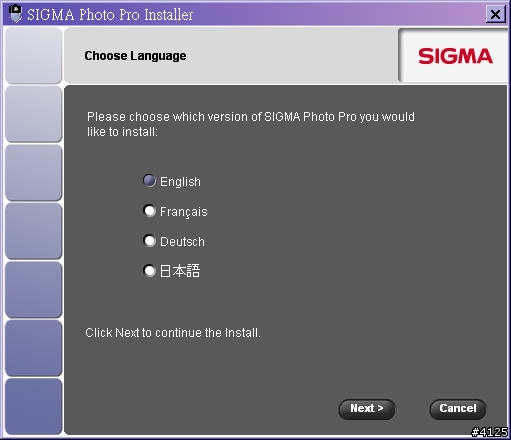511x440 pixels.
Task: Click the 'Please choose which version' prompt text
Action: click(x=251, y=124)
